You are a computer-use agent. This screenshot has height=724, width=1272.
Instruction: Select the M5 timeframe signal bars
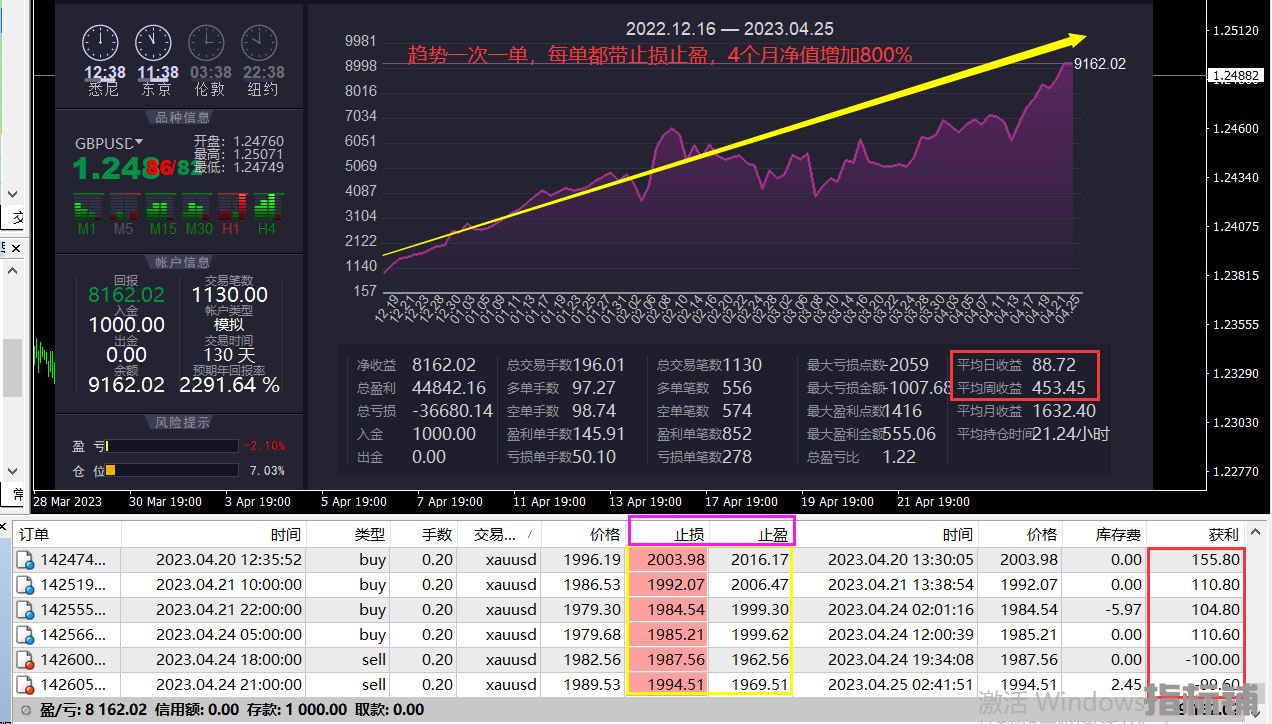pos(124,207)
